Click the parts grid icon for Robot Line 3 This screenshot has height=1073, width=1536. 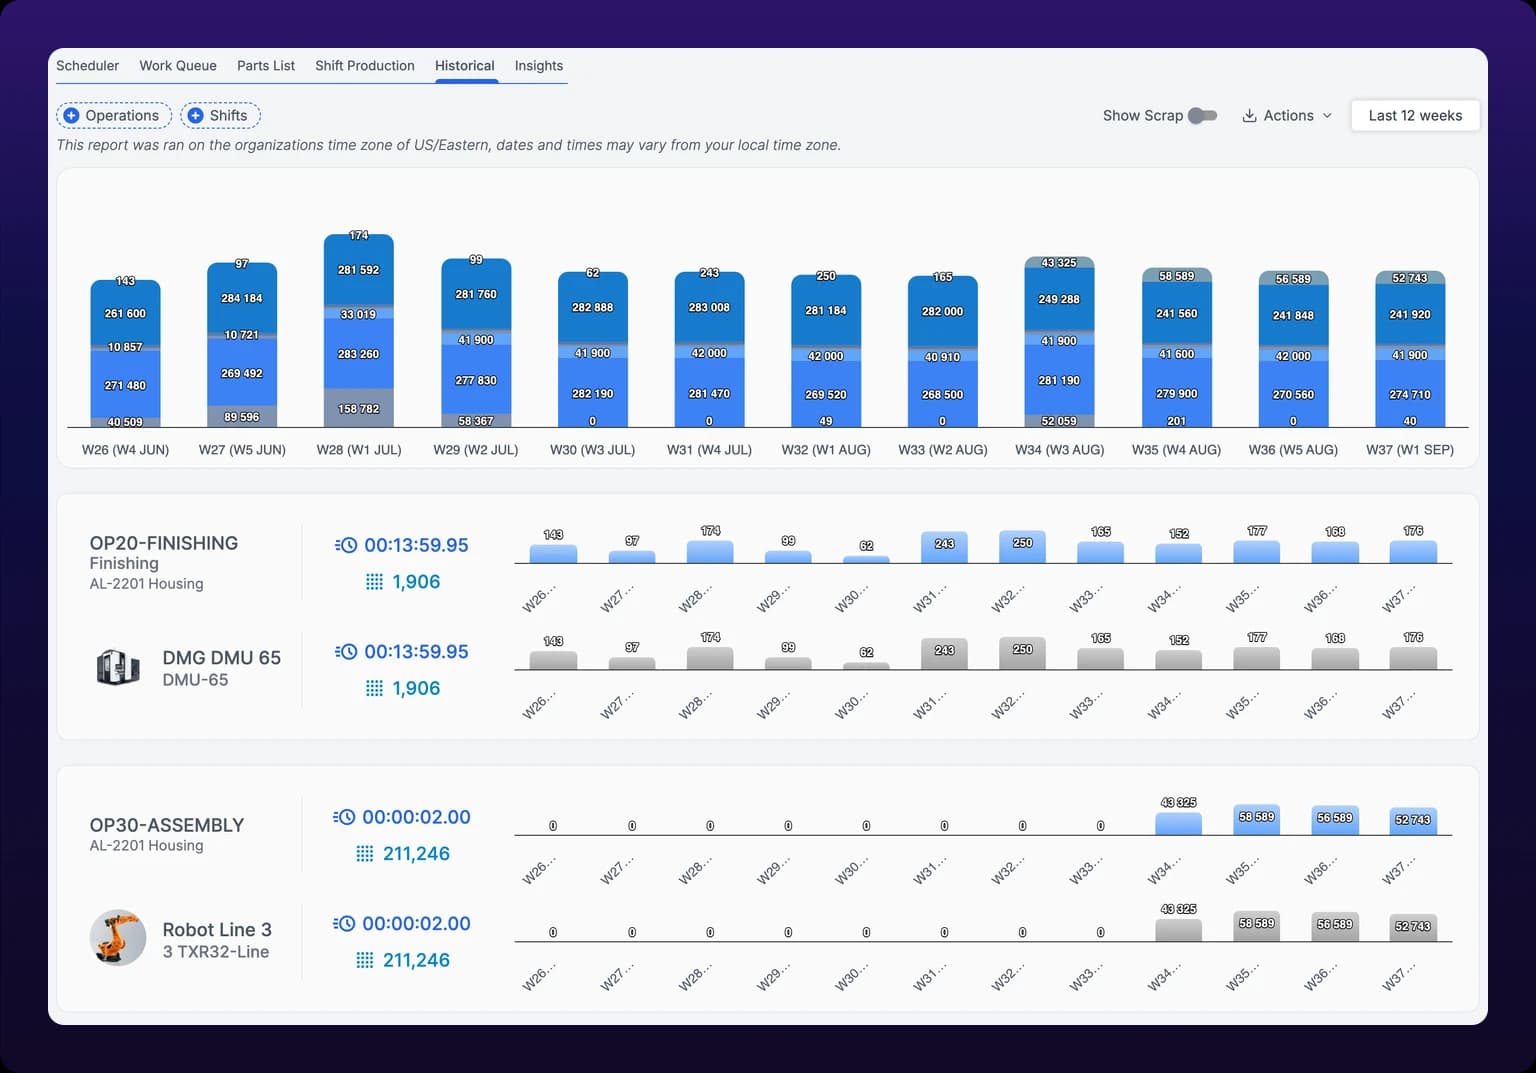[x=365, y=960]
